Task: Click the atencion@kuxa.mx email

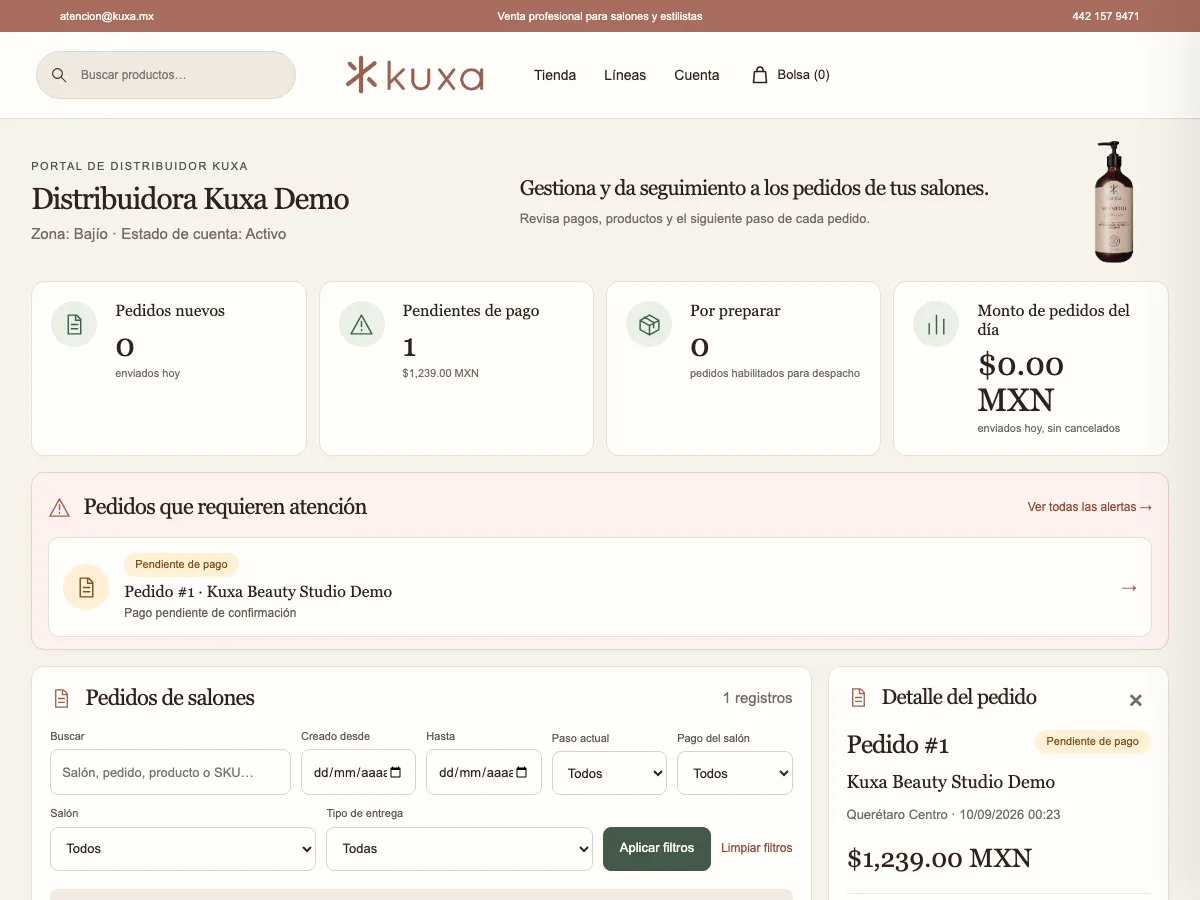Action: (107, 16)
